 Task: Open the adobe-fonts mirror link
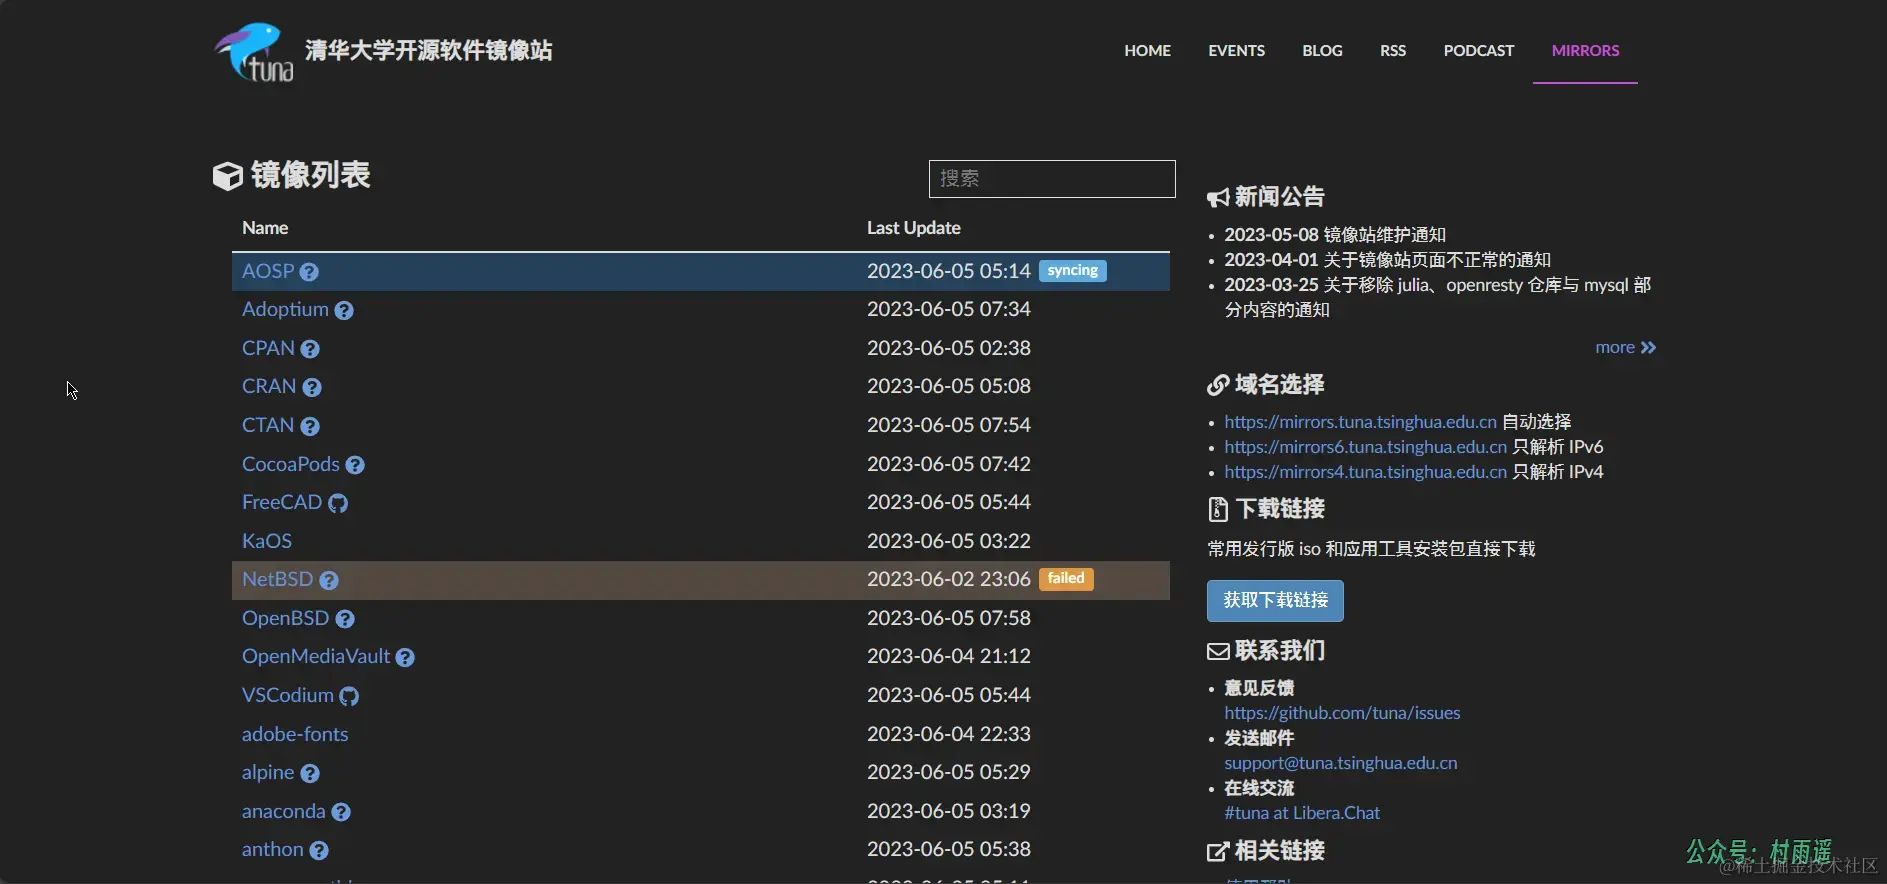[x=295, y=735]
